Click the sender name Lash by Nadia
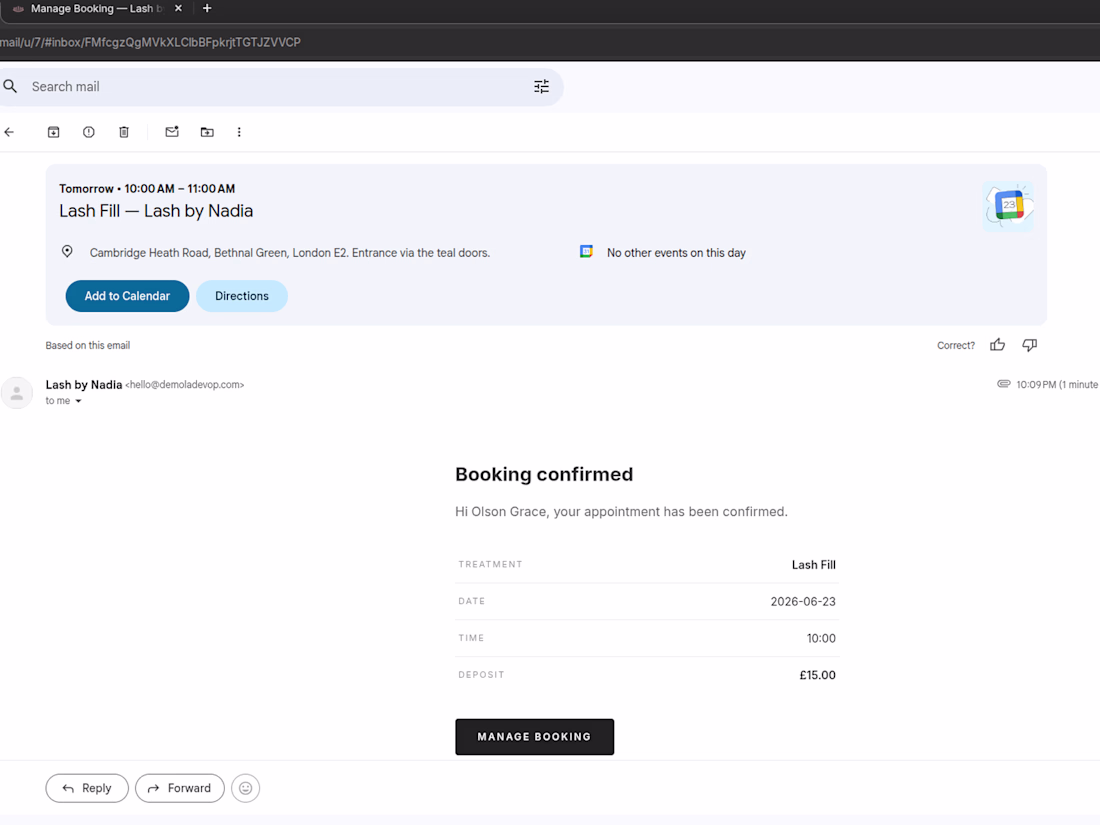 click(83, 384)
